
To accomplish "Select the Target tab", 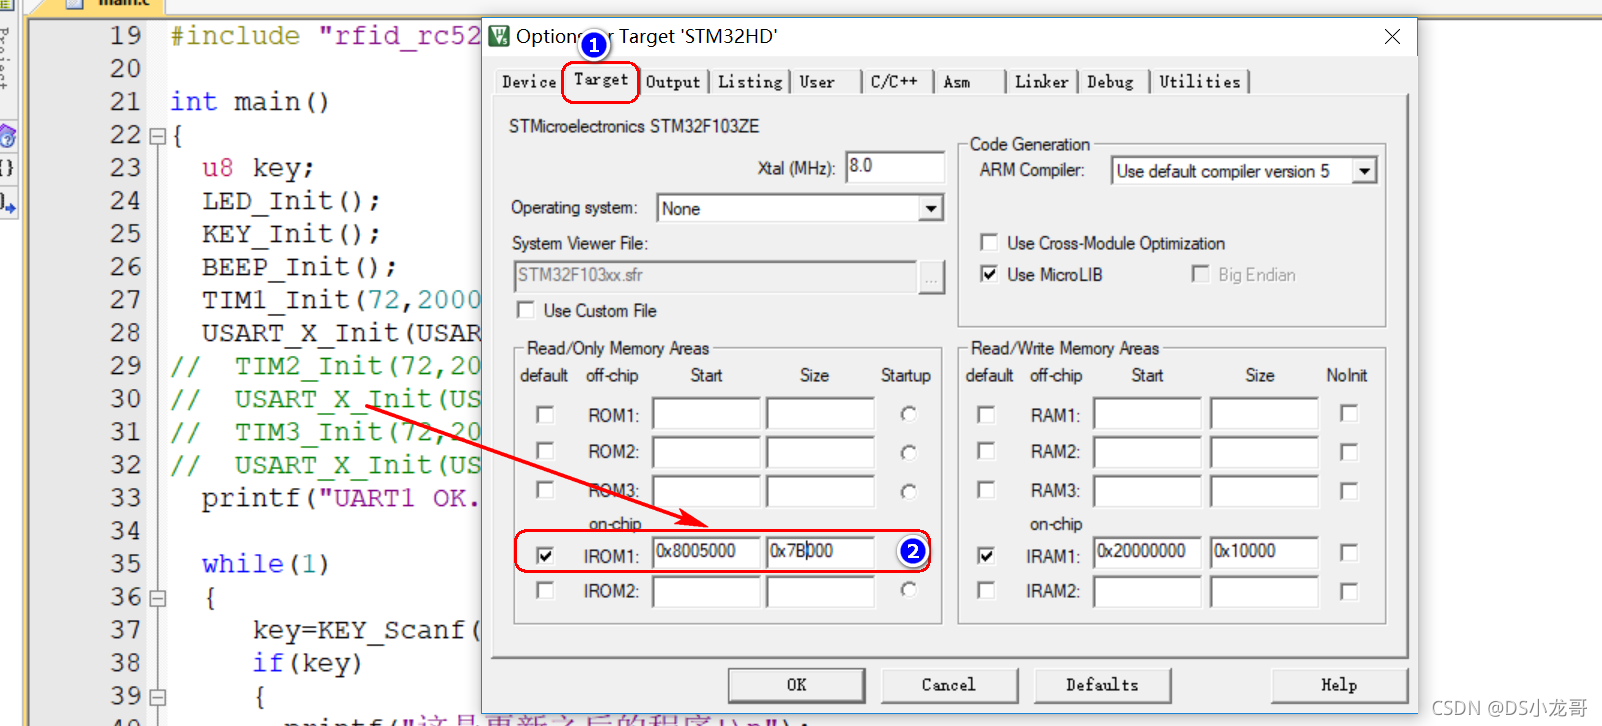I will click(x=601, y=80).
